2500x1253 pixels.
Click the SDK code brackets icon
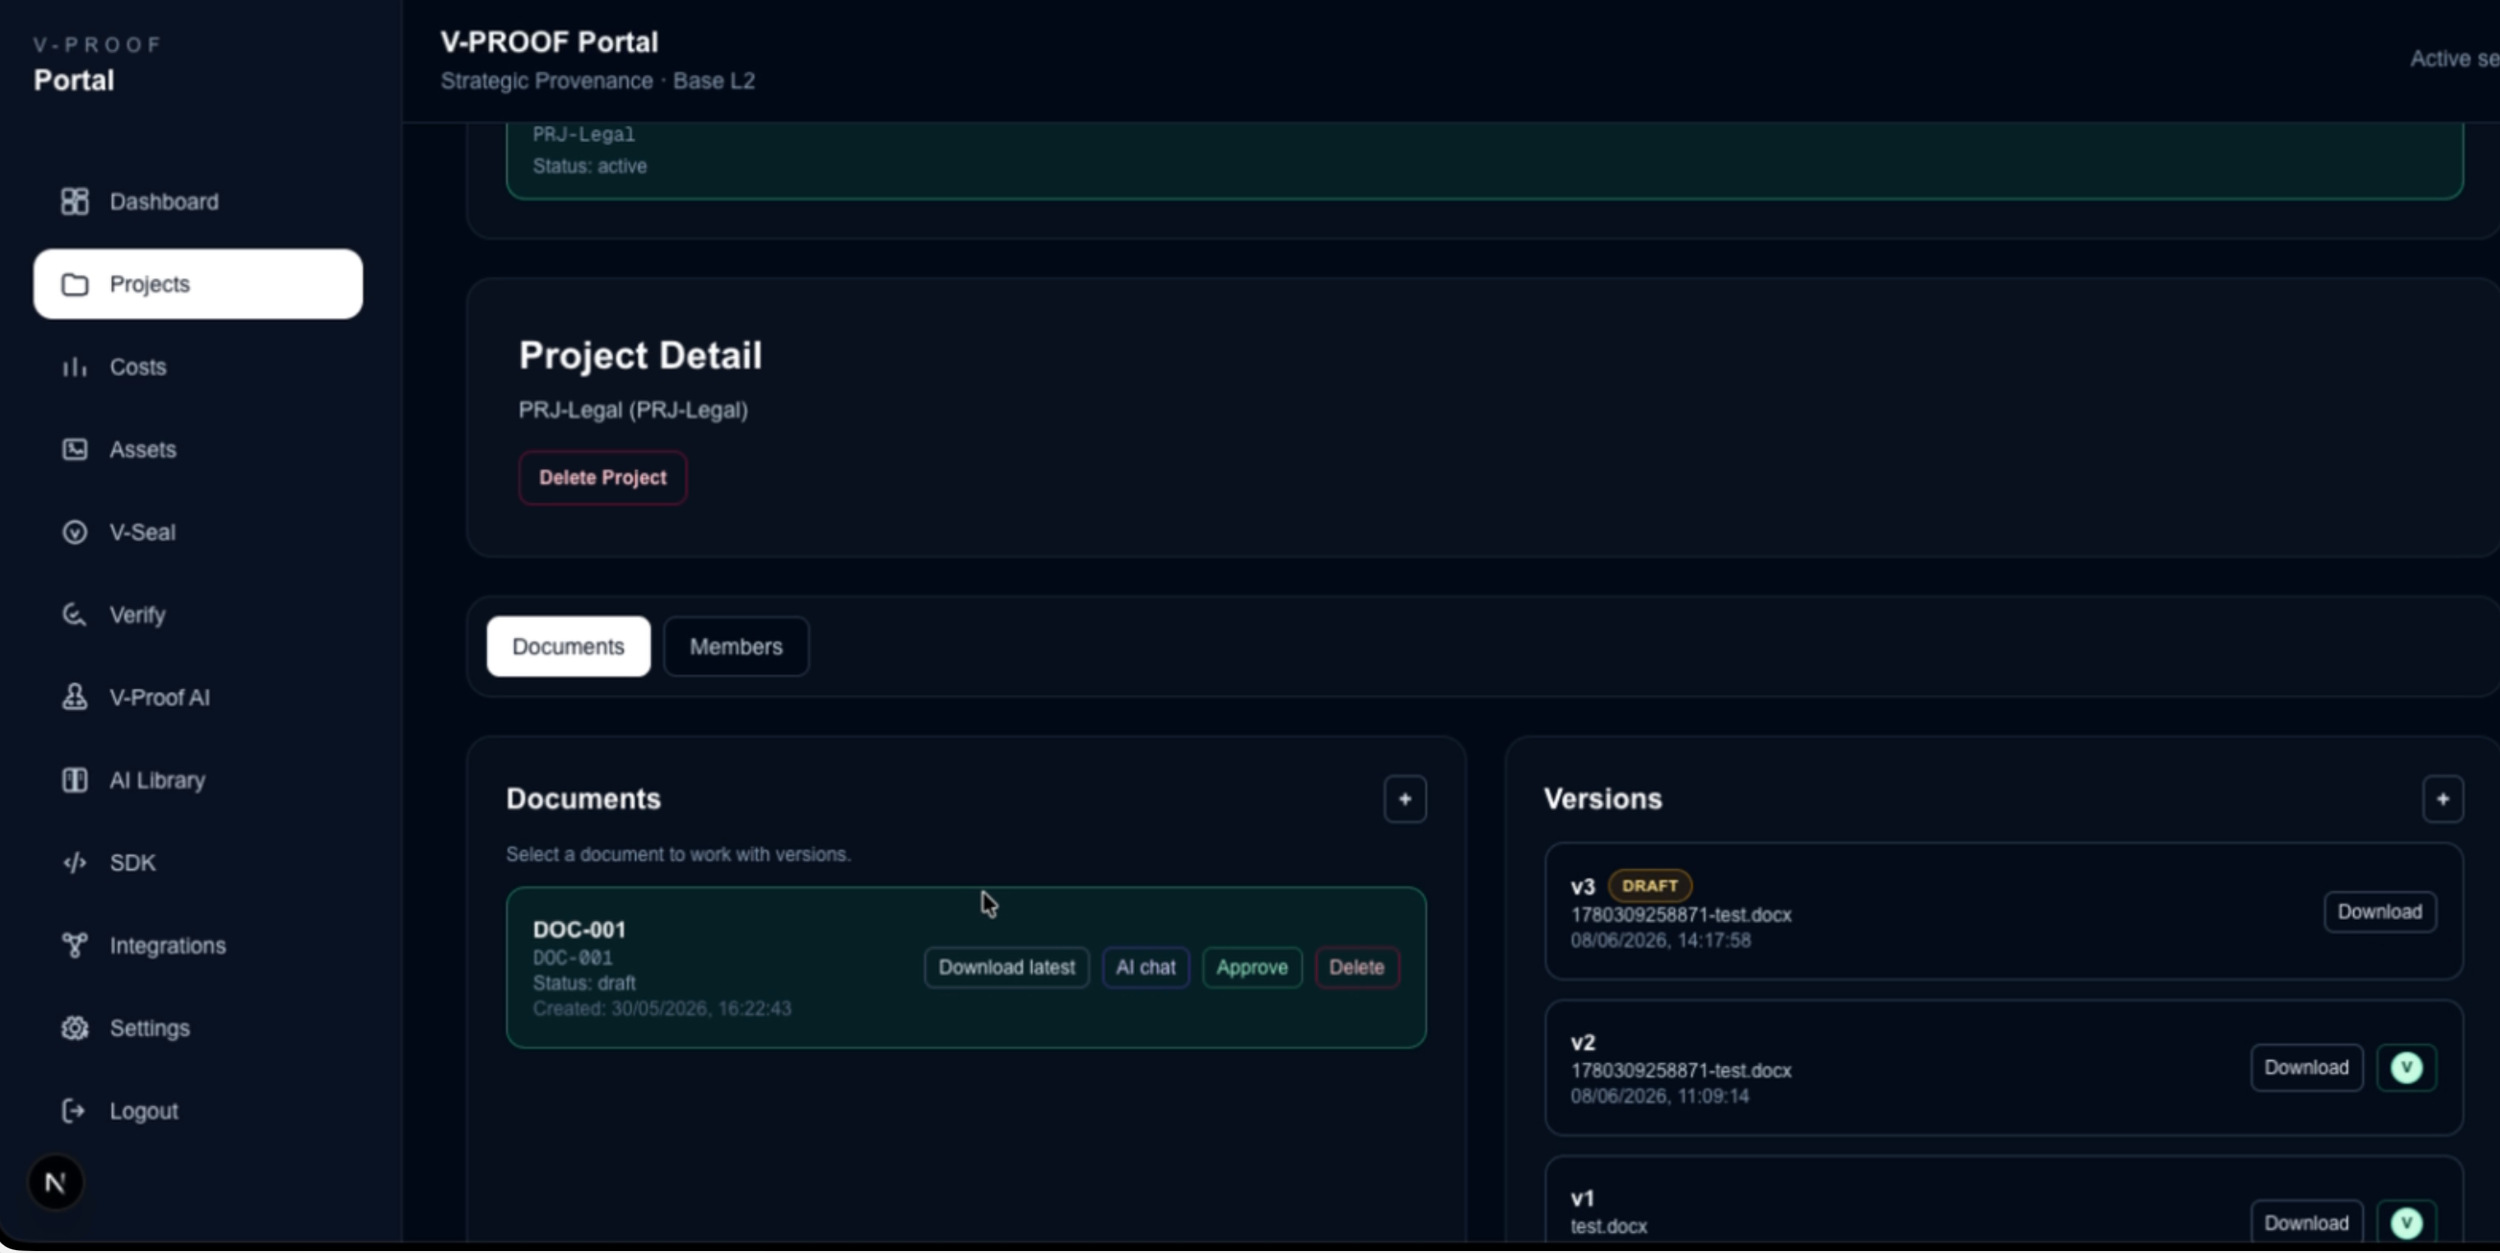(x=75, y=862)
